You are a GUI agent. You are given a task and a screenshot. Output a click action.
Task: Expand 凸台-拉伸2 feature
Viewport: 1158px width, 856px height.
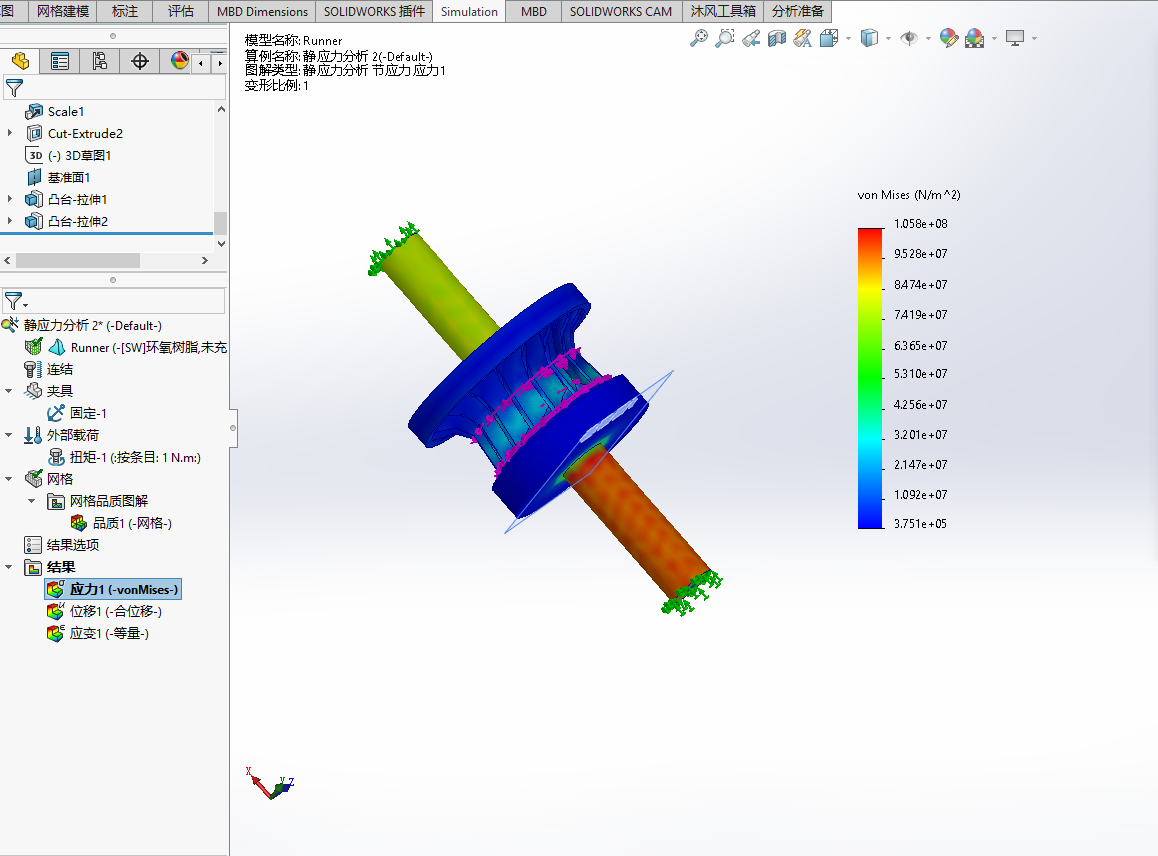click(x=10, y=221)
